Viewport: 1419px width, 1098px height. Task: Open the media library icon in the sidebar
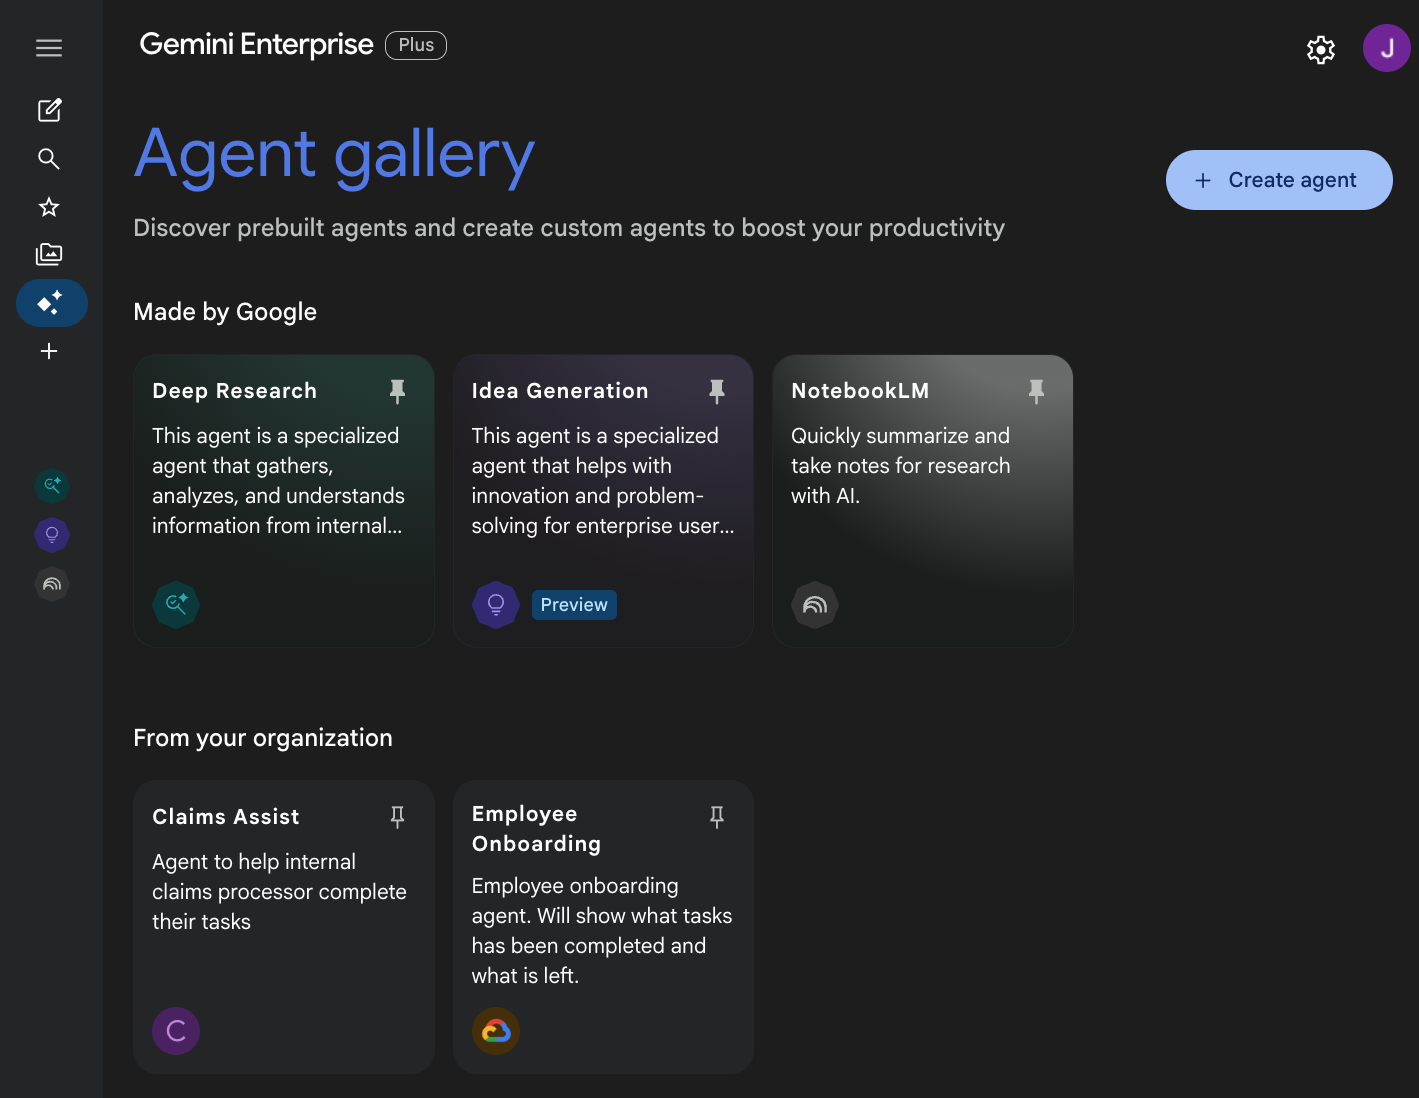coord(48,254)
